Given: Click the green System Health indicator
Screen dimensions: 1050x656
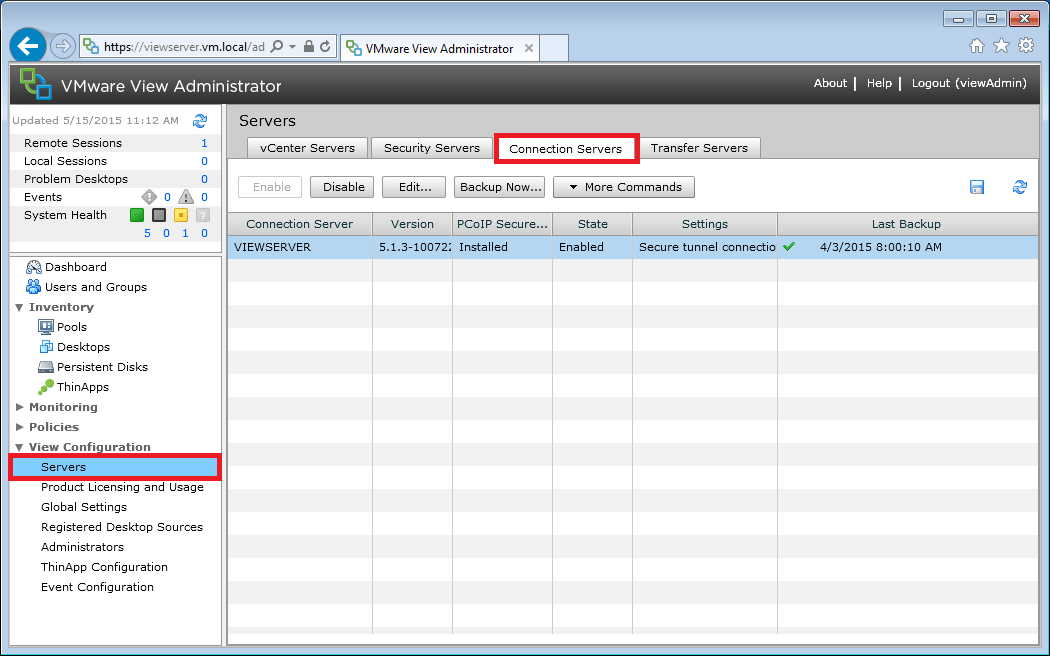Looking at the screenshot, I should [136, 215].
